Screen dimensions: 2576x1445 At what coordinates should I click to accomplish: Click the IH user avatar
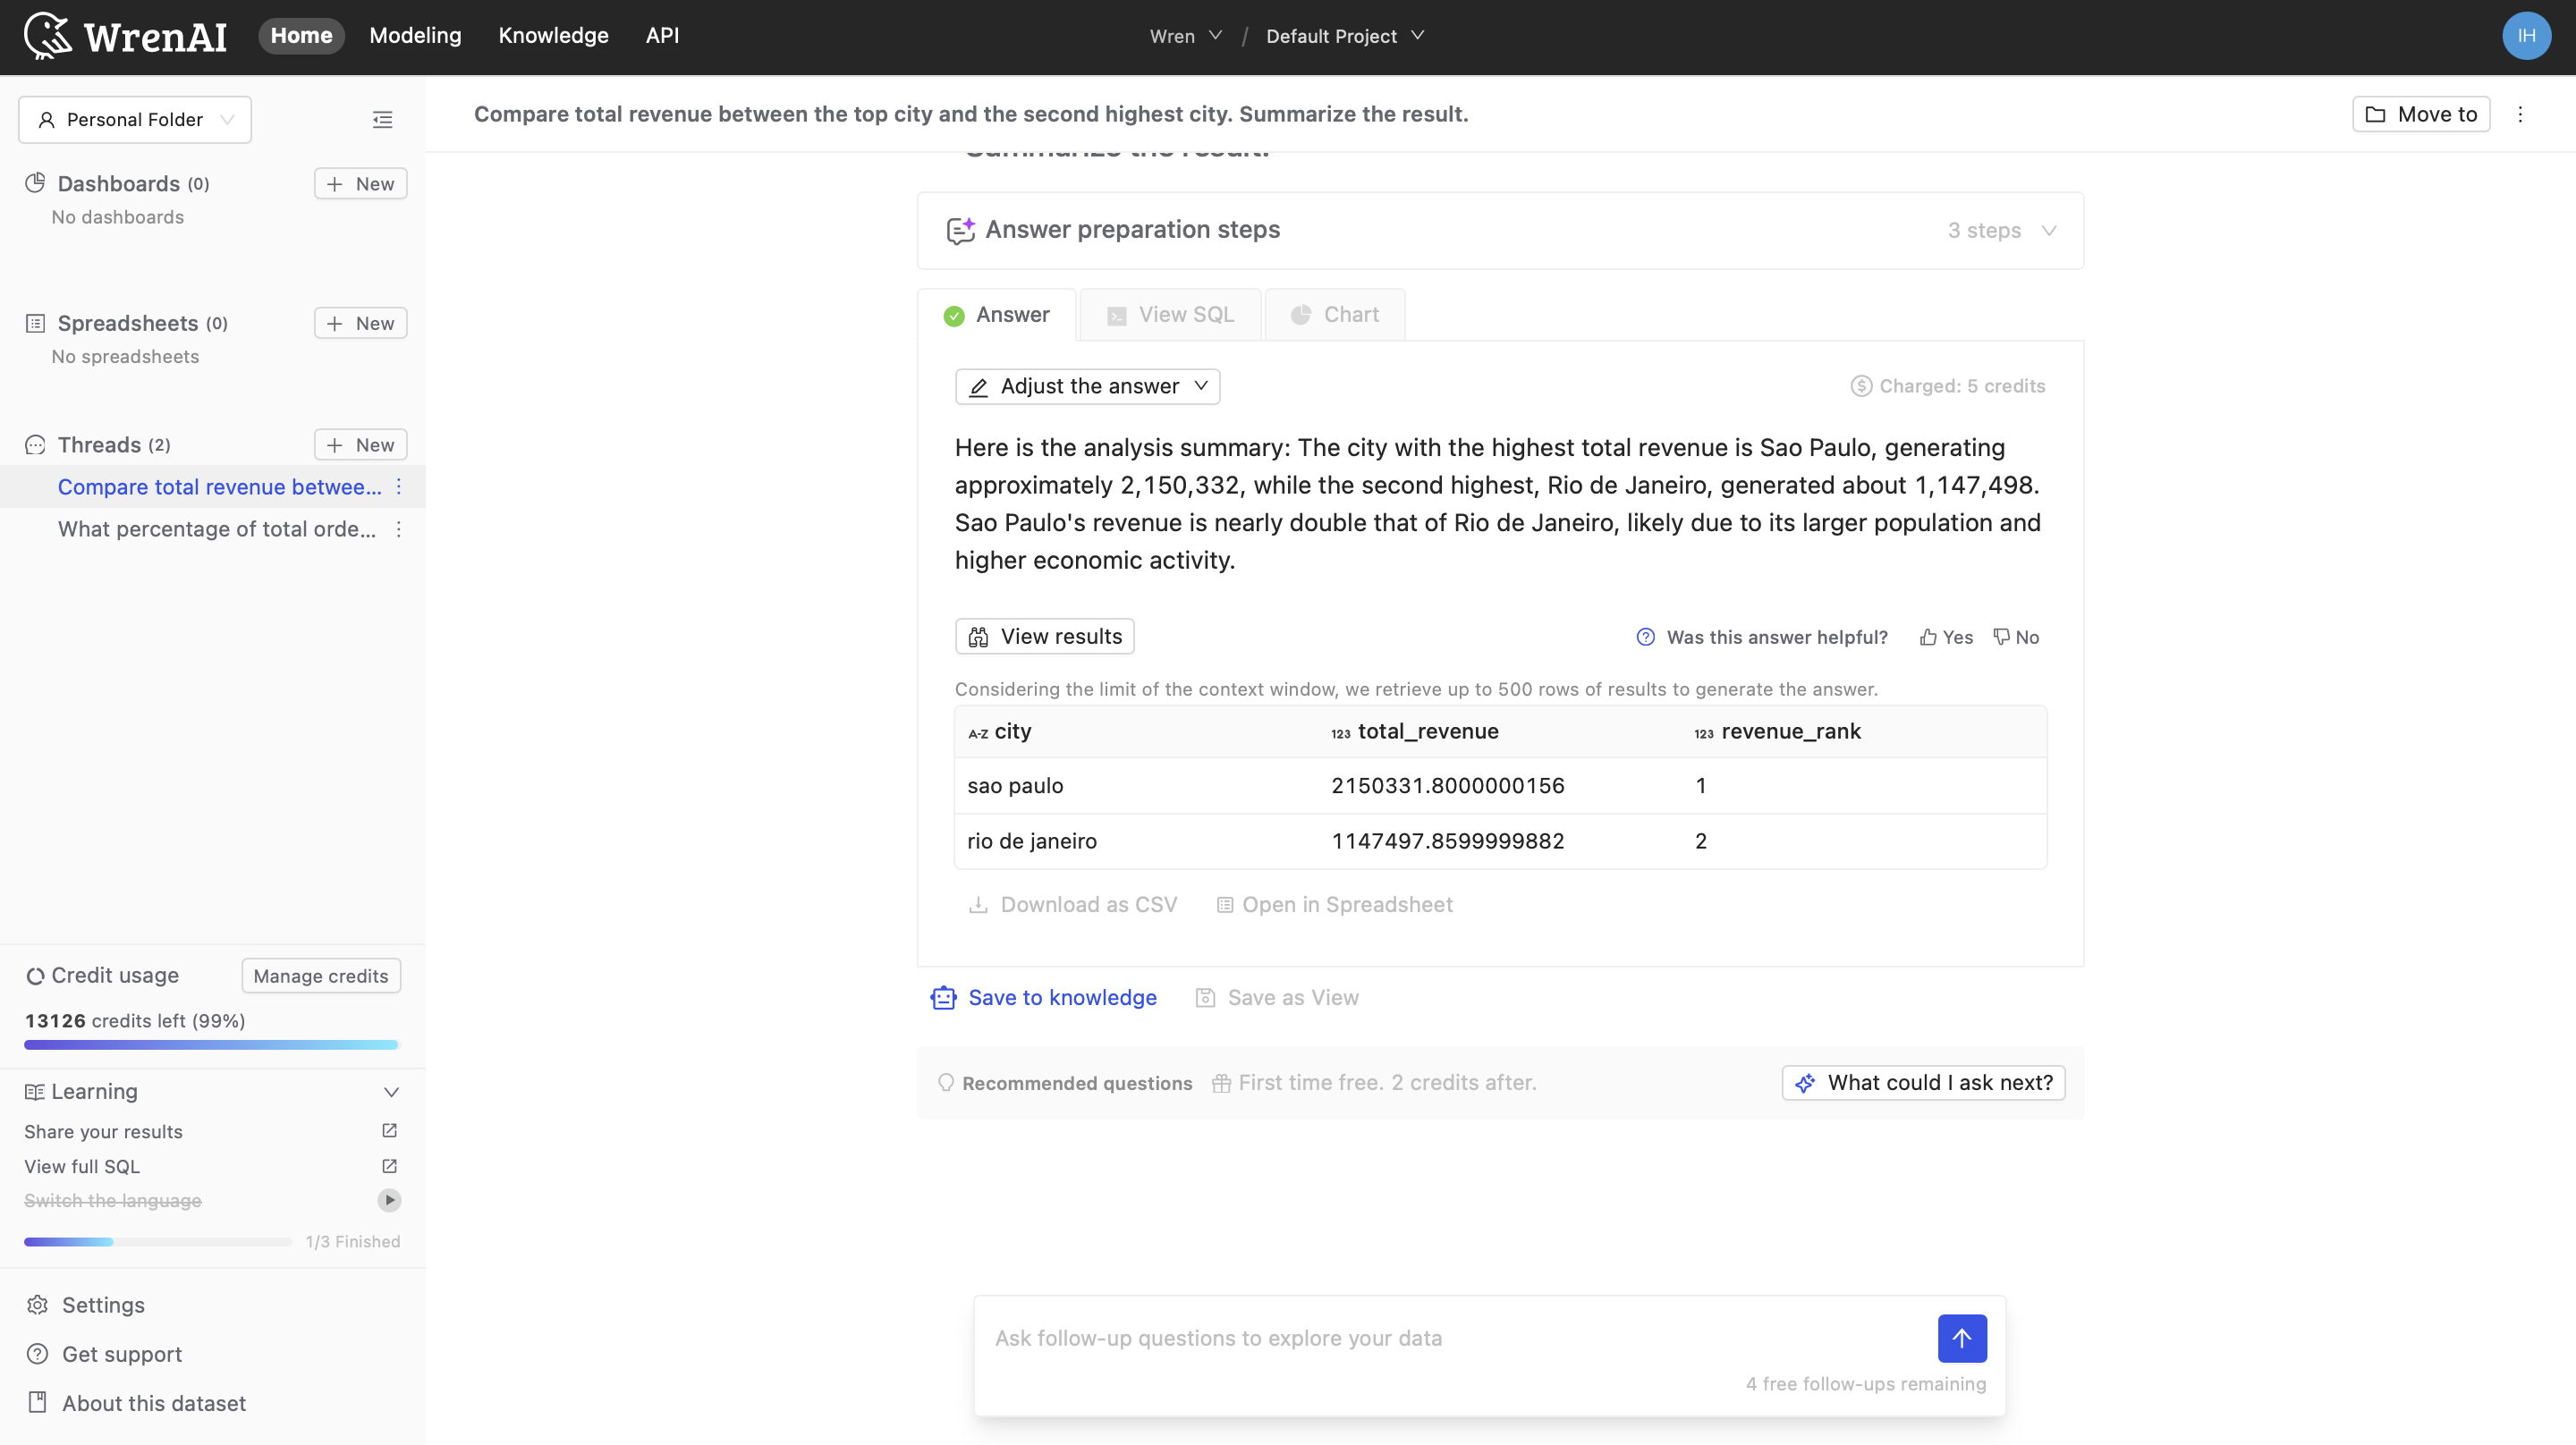pyautogui.click(x=2527, y=36)
